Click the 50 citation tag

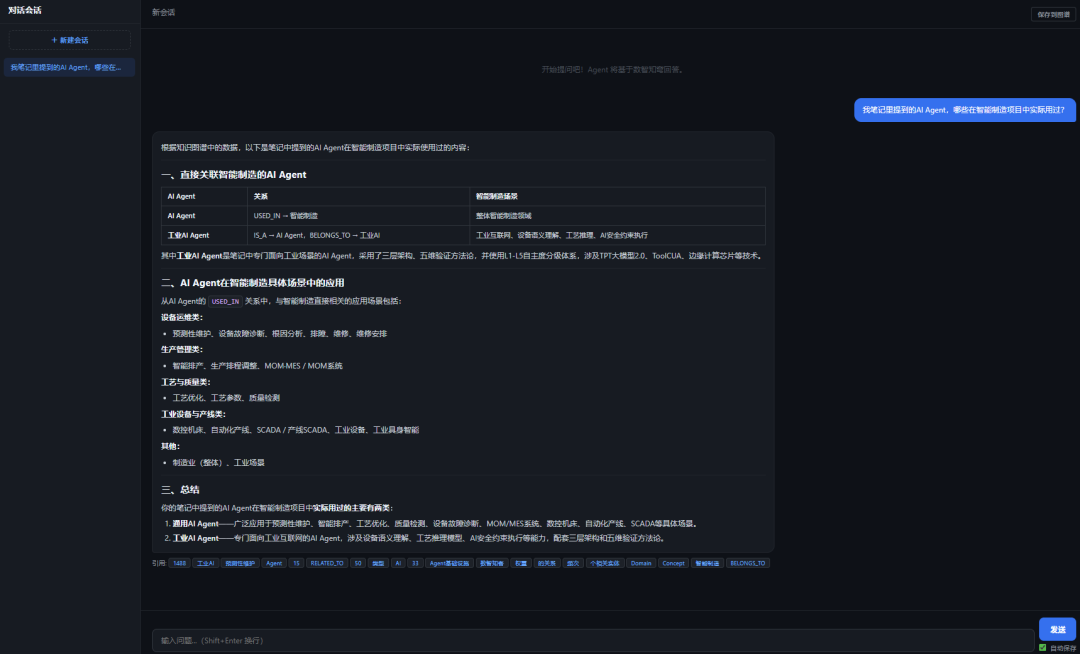click(x=357, y=563)
